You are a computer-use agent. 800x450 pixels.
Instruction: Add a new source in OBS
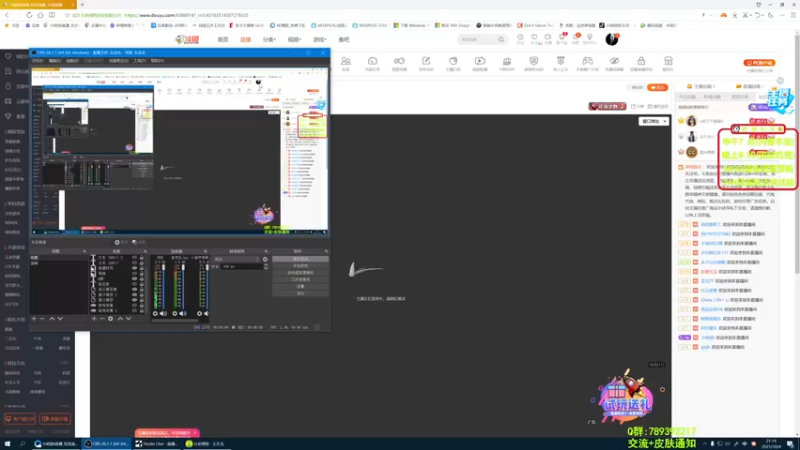tap(94, 319)
